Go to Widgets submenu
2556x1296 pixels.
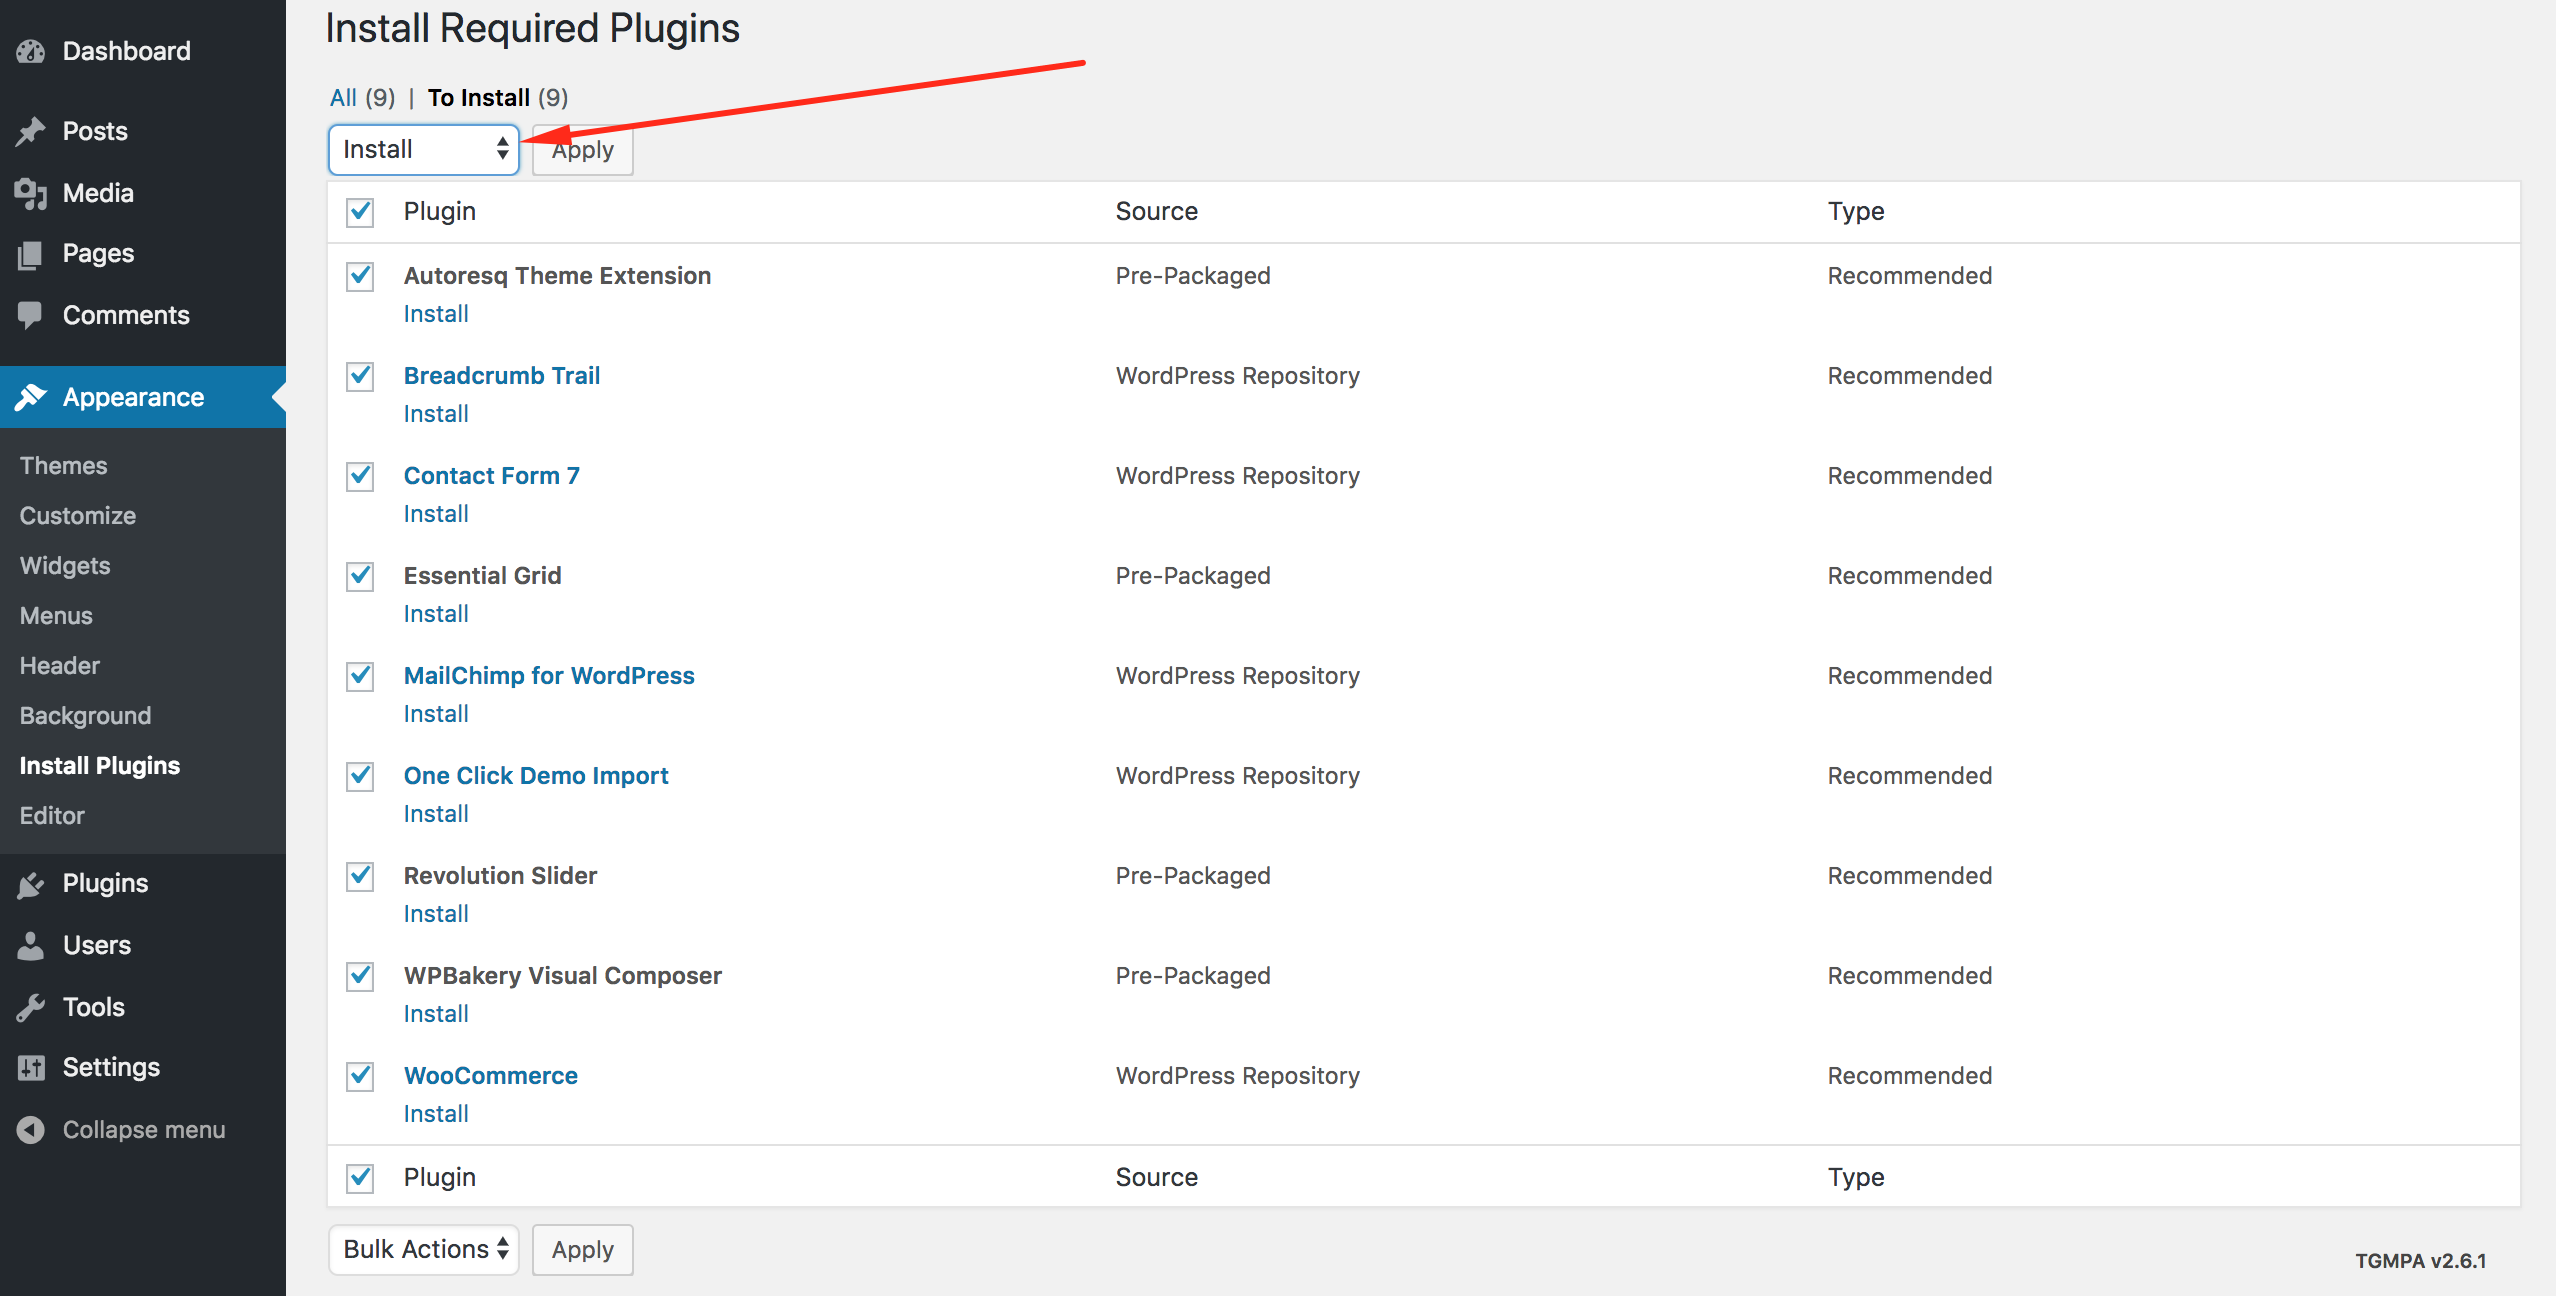coord(65,566)
